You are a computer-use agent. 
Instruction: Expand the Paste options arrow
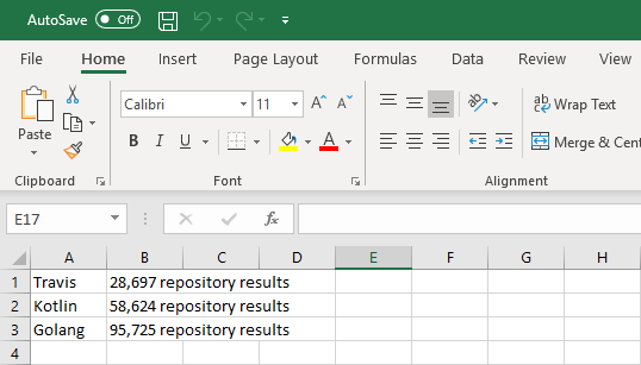pyautogui.click(x=34, y=153)
